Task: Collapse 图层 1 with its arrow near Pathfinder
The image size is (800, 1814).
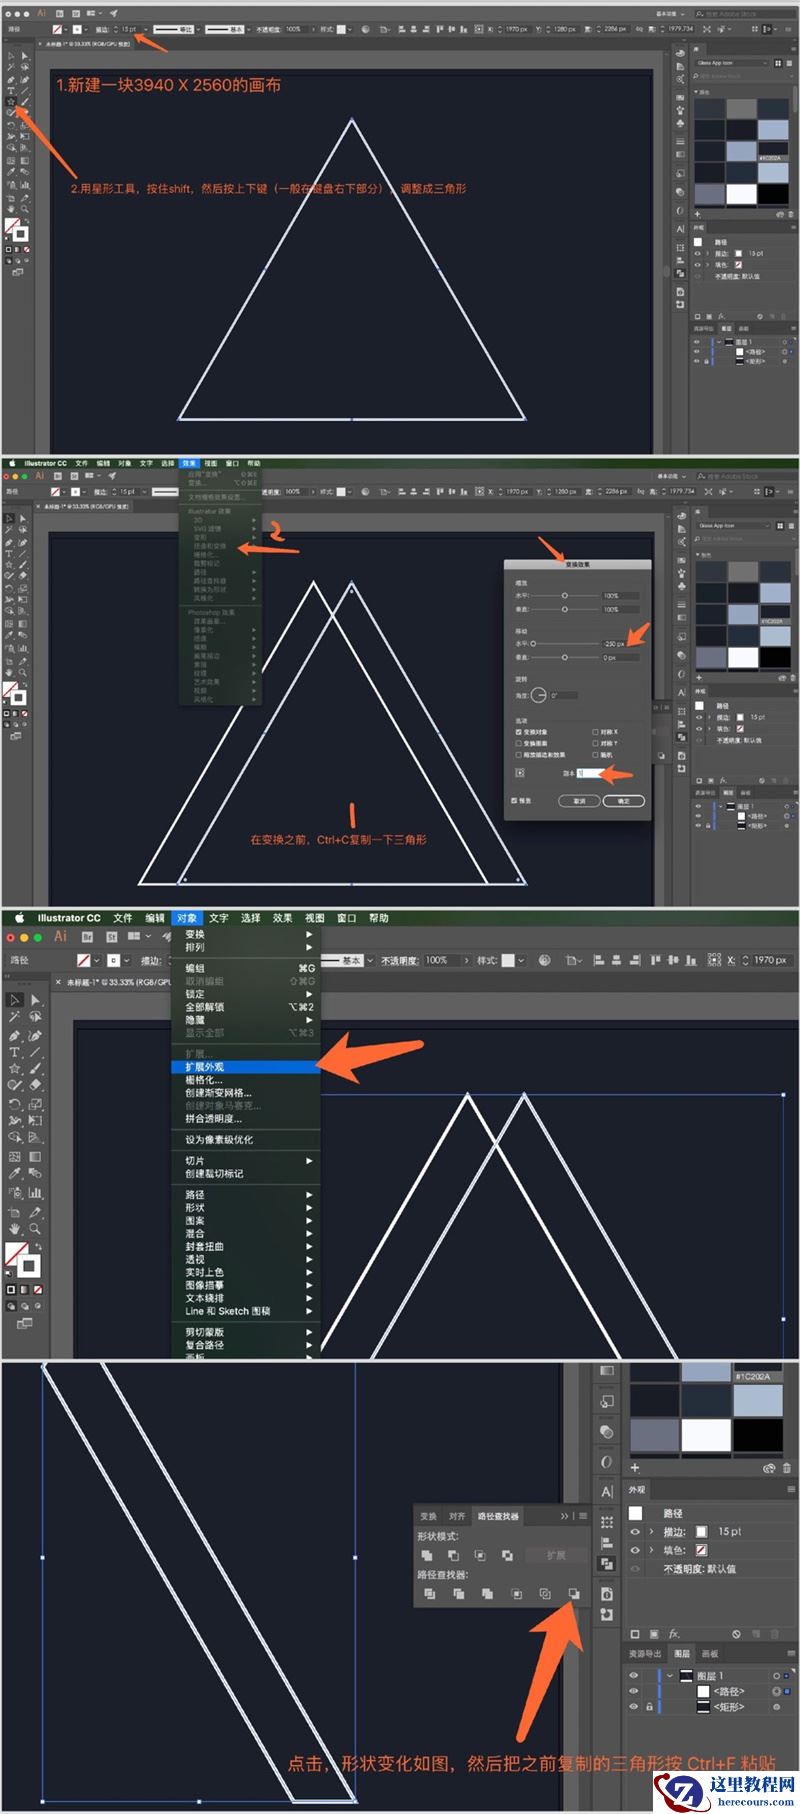Action: click(669, 1675)
